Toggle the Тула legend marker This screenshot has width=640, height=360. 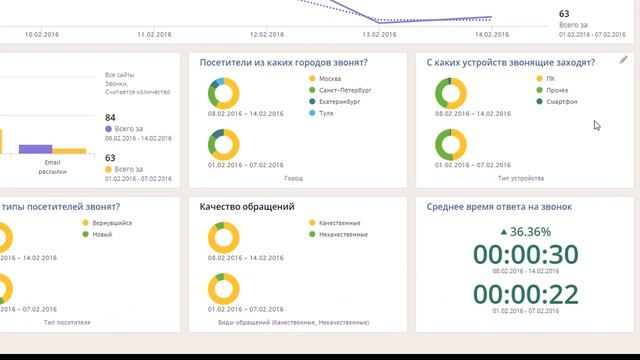point(312,113)
